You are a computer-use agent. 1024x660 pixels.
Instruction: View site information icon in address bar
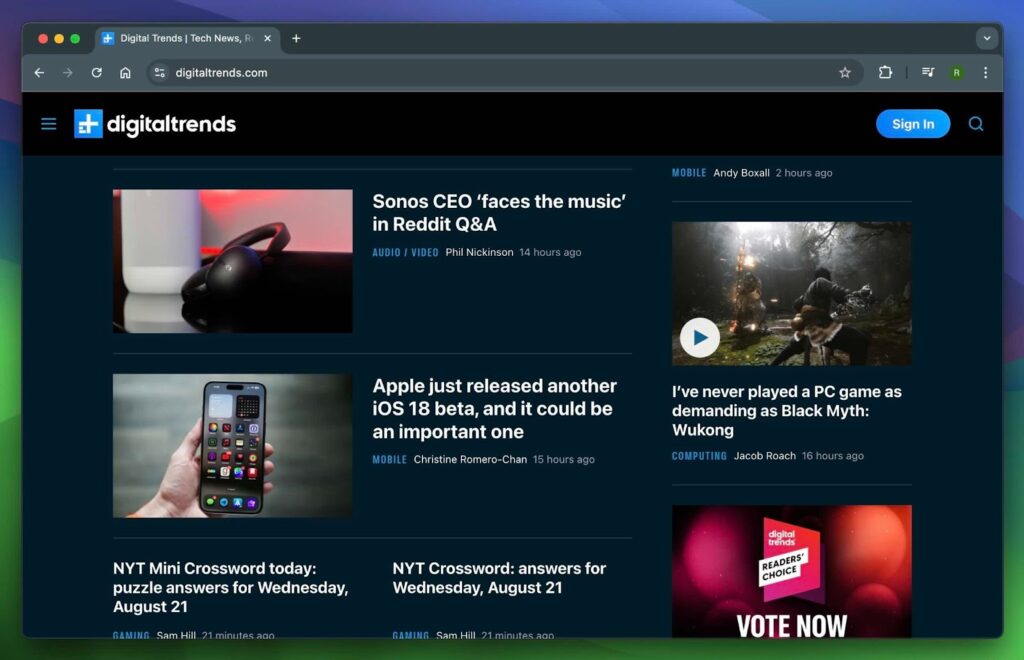click(x=159, y=72)
